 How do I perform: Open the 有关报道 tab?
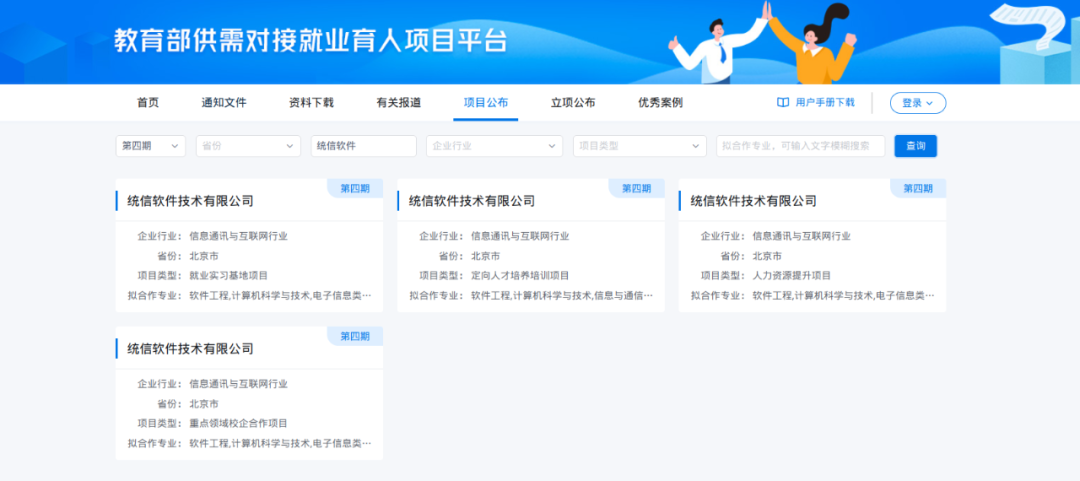[x=399, y=103]
